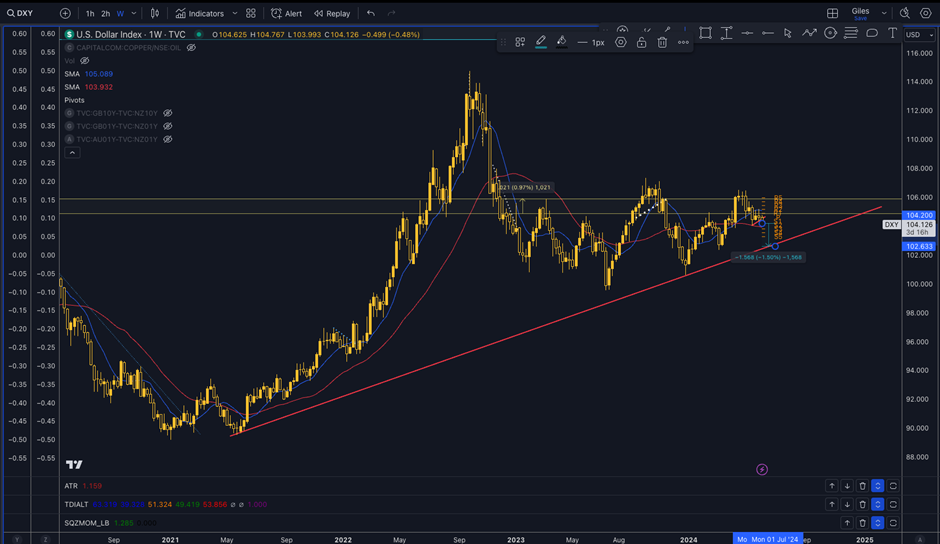Open line color picker with pencil swatch
Image resolution: width=940 pixels, height=544 pixels.
click(x=541, y=42)
